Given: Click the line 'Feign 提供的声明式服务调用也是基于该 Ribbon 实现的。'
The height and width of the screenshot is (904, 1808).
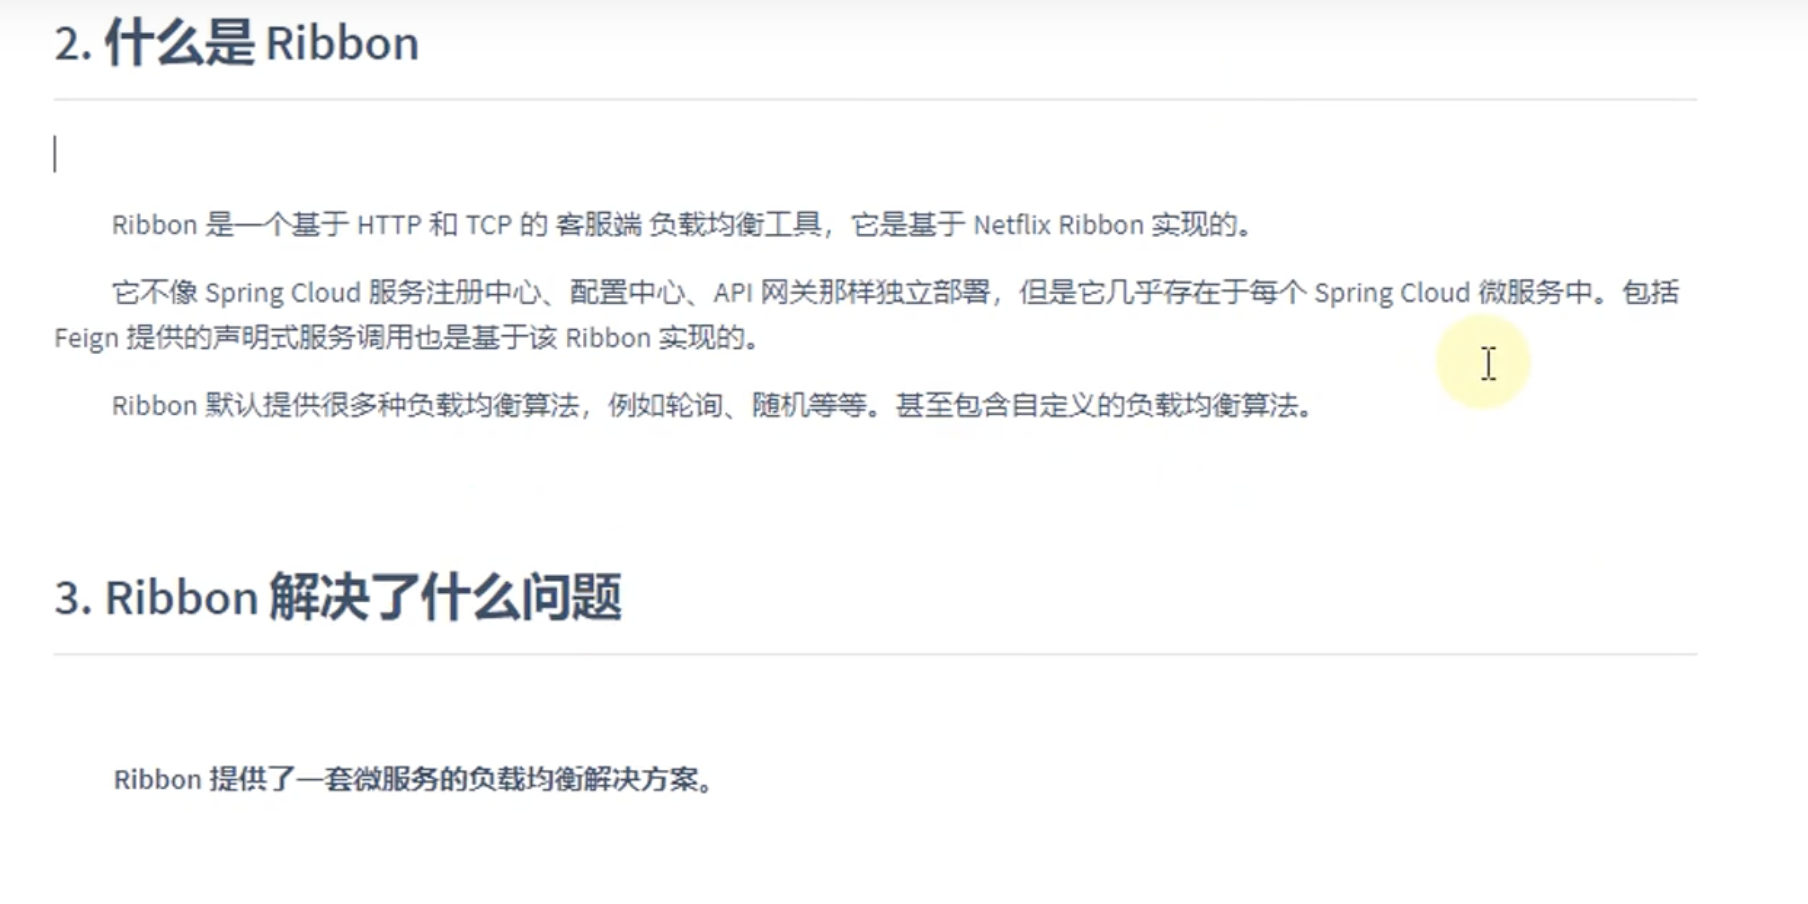Looking at the screenshot, I should (407, 339).
